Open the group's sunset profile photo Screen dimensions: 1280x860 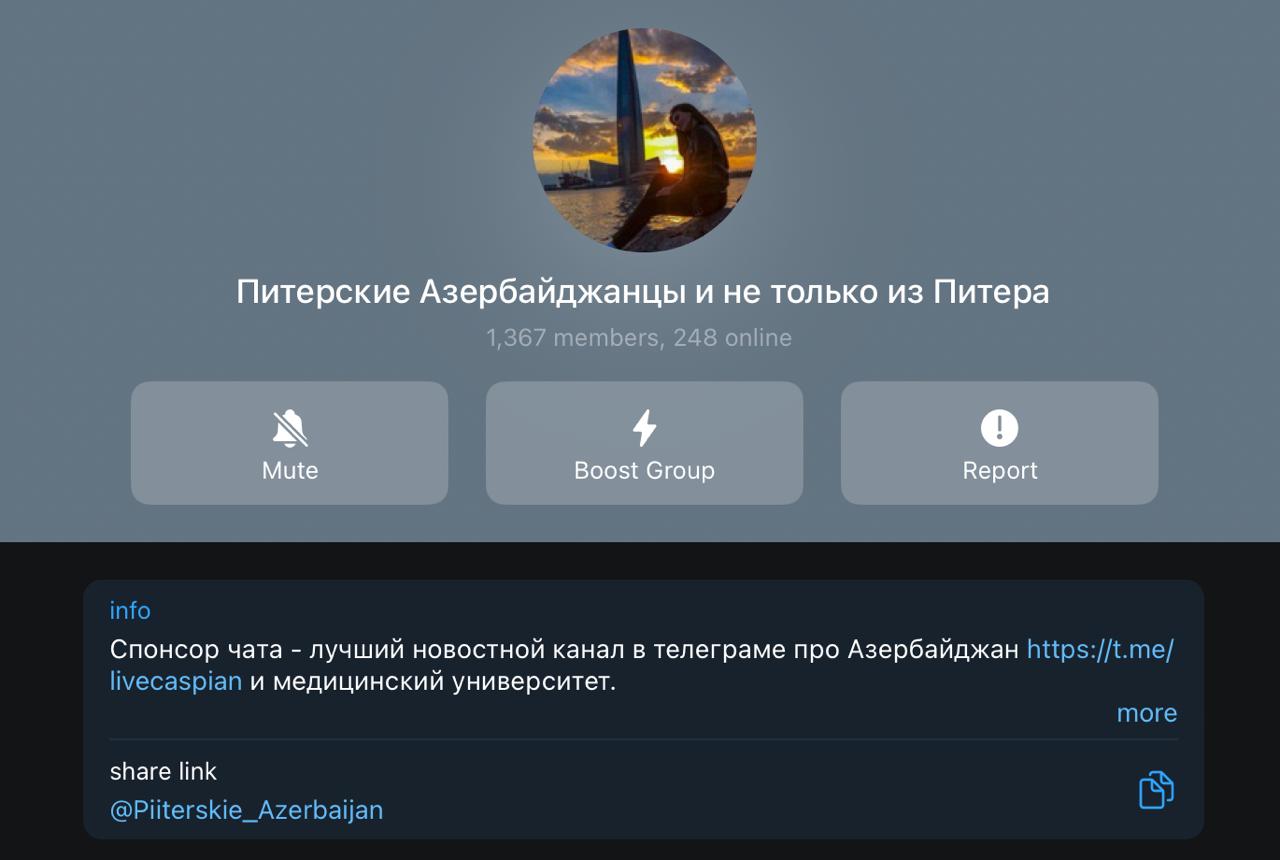point(645,139)
